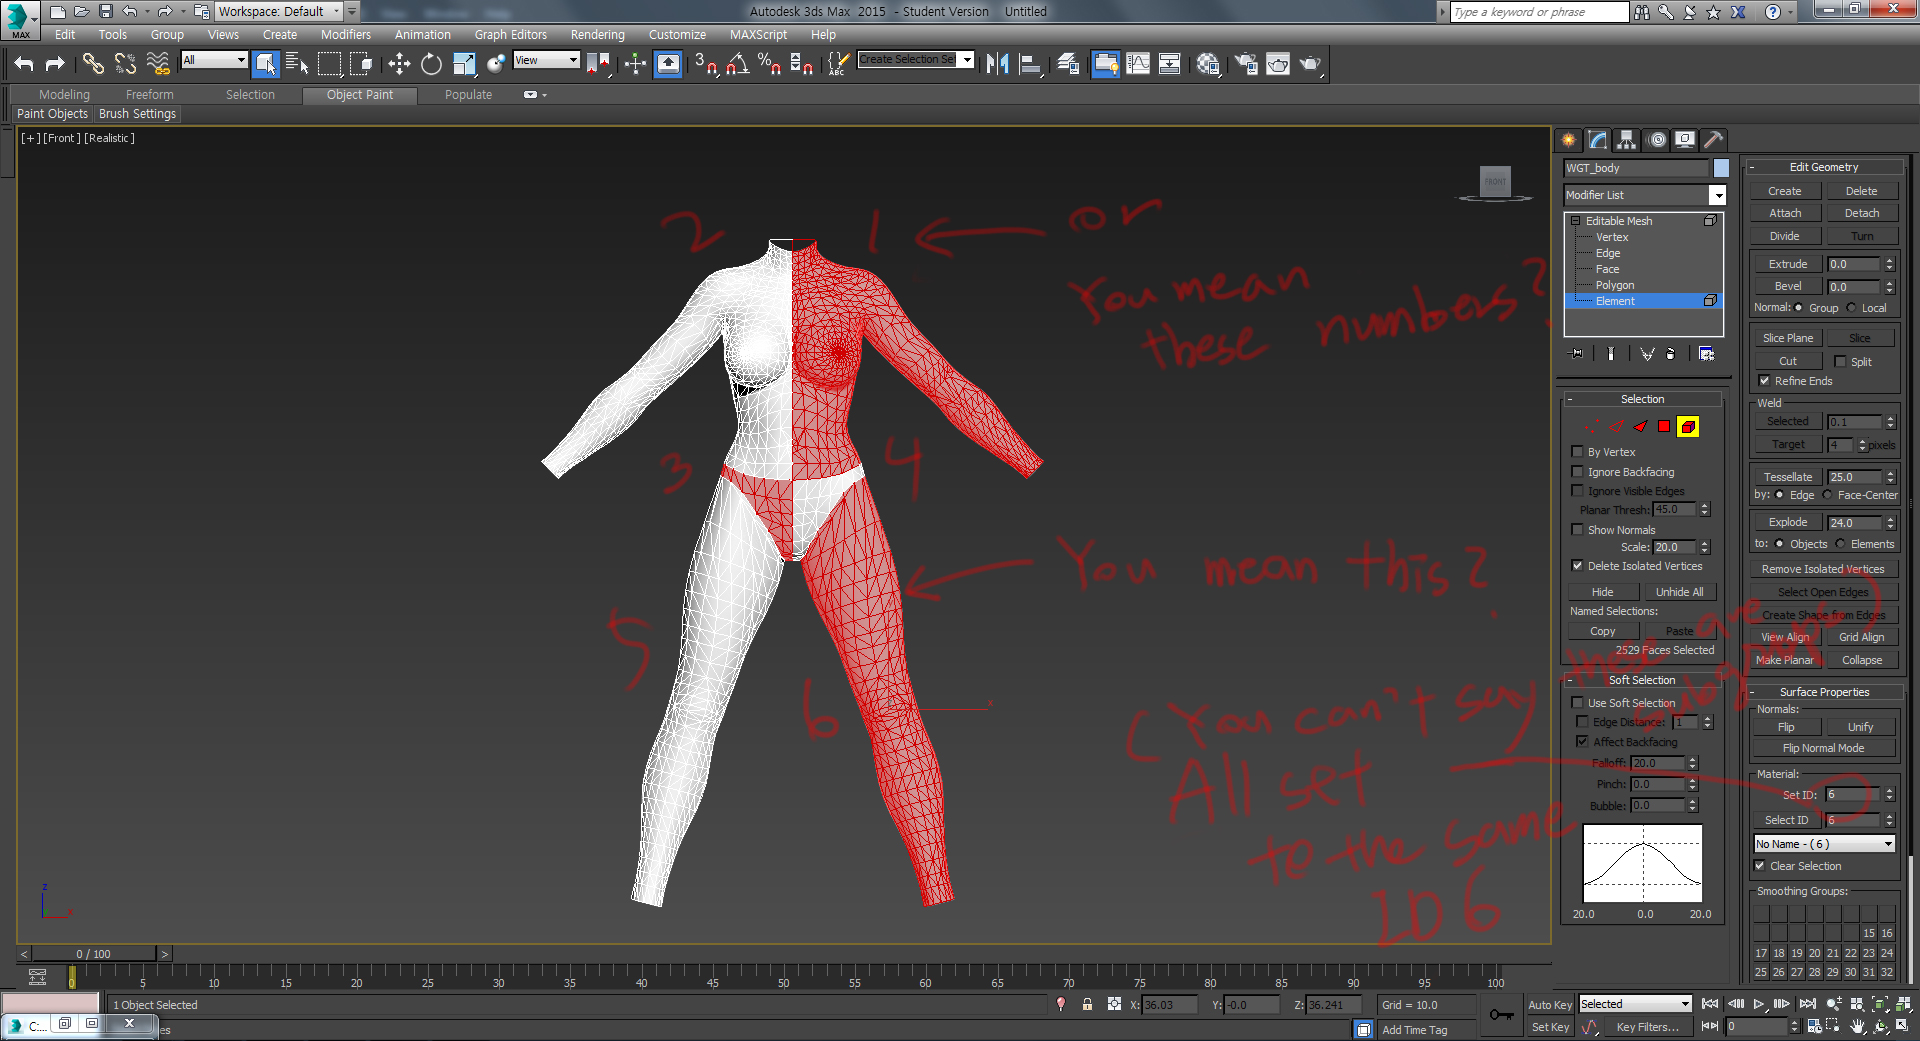
Task: Expand the No Name - (6) material dropdown
Action: [1888, 844]
